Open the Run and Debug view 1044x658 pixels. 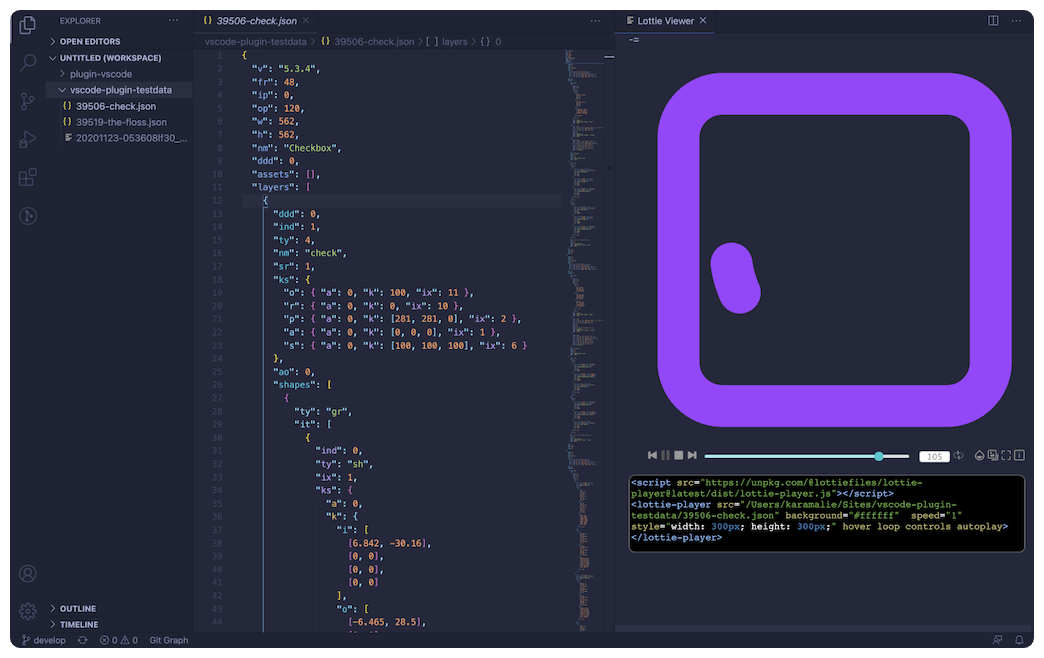tap(27, 139)
